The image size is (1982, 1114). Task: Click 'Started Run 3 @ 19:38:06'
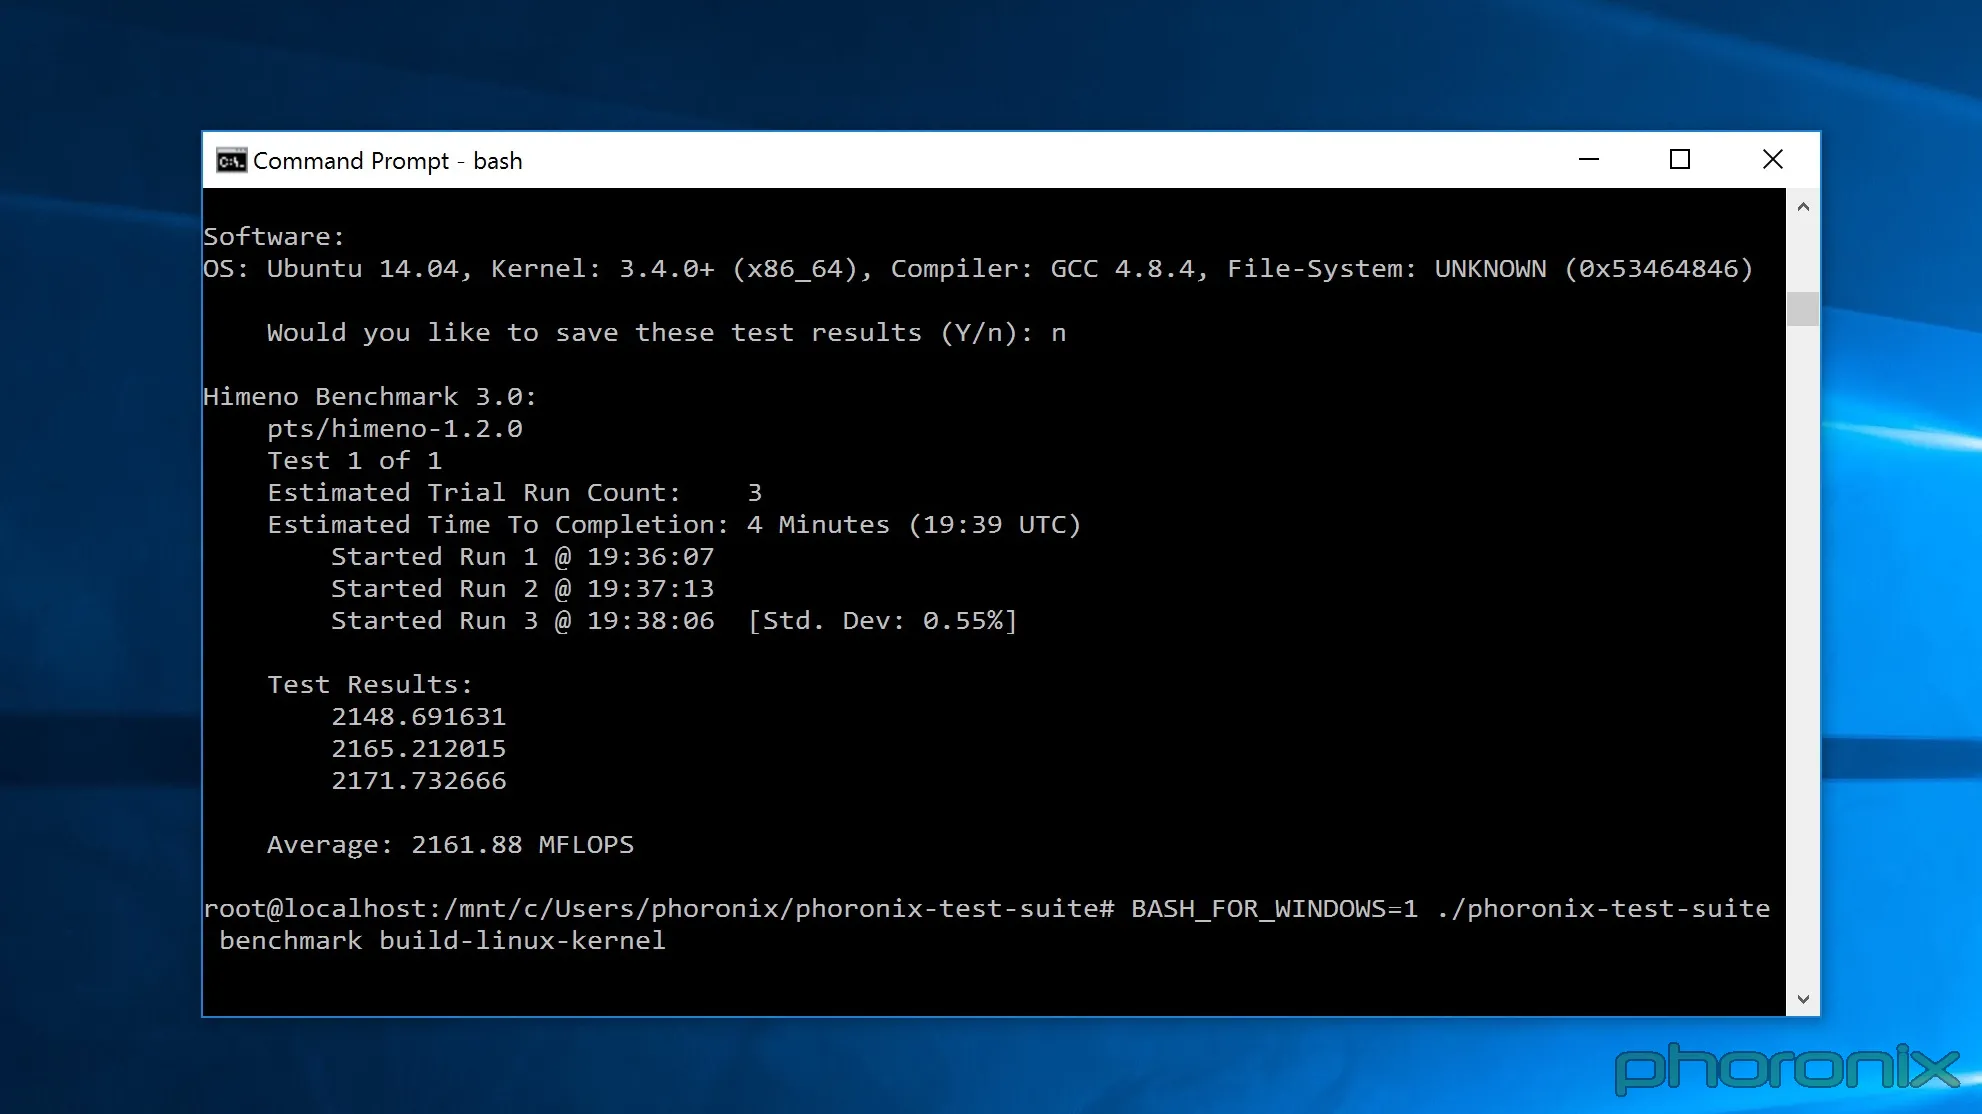(x=523, y=621)
